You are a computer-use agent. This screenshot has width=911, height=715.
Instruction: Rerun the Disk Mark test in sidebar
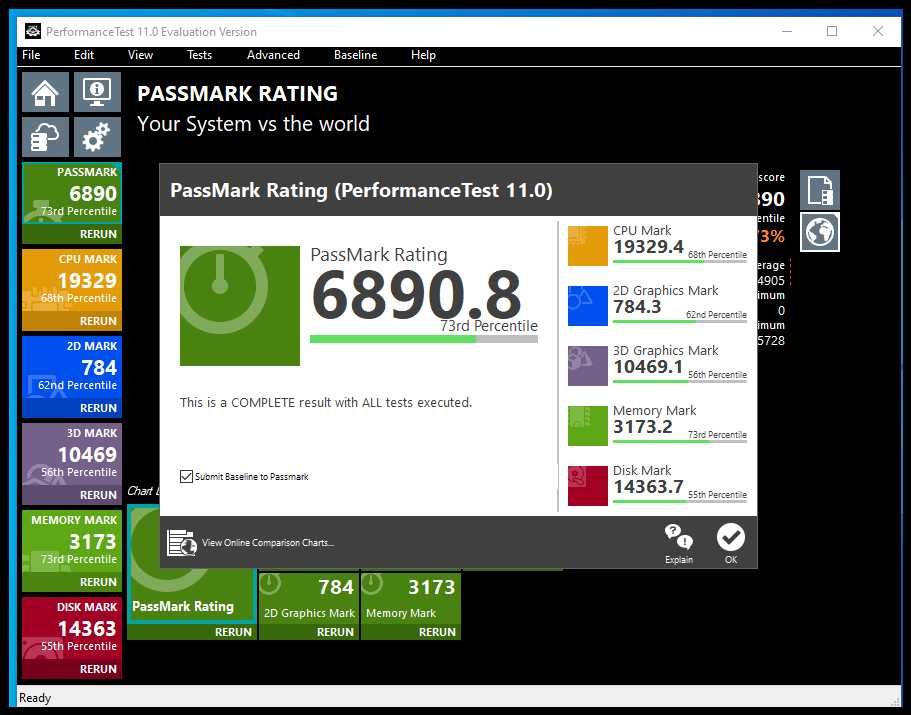click(72, 669)
